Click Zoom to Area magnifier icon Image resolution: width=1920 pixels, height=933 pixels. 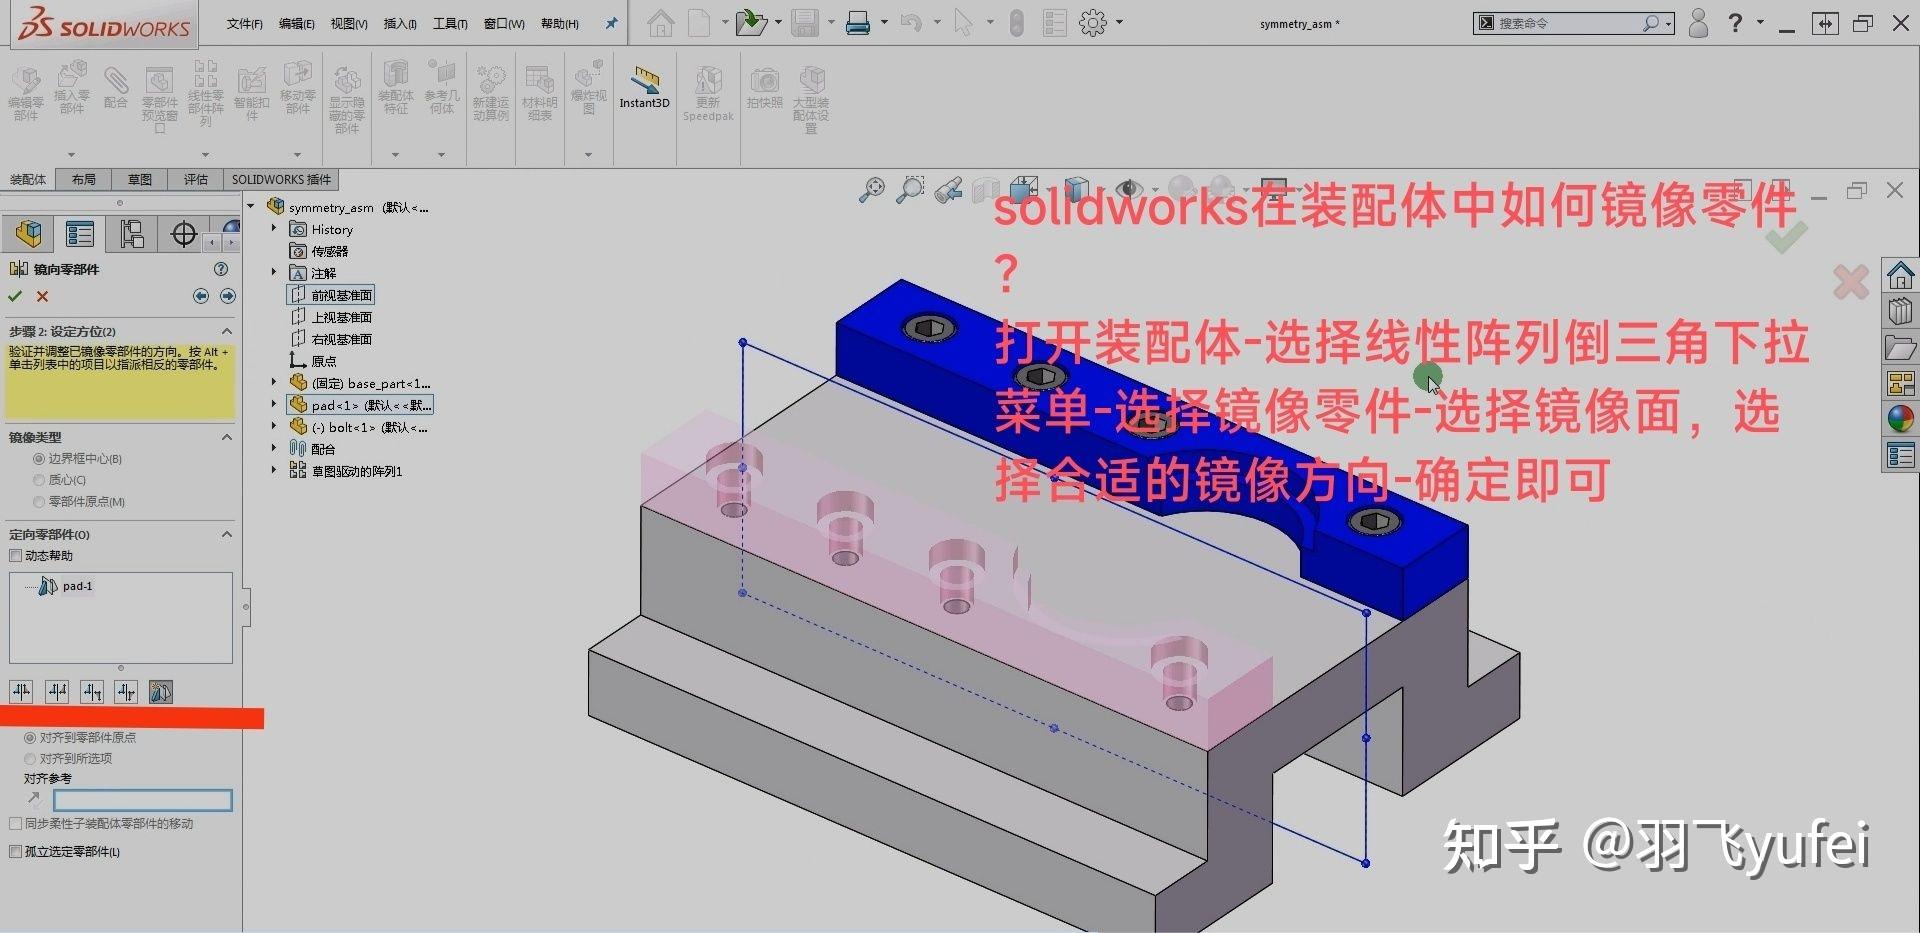(x=910, y=189)
